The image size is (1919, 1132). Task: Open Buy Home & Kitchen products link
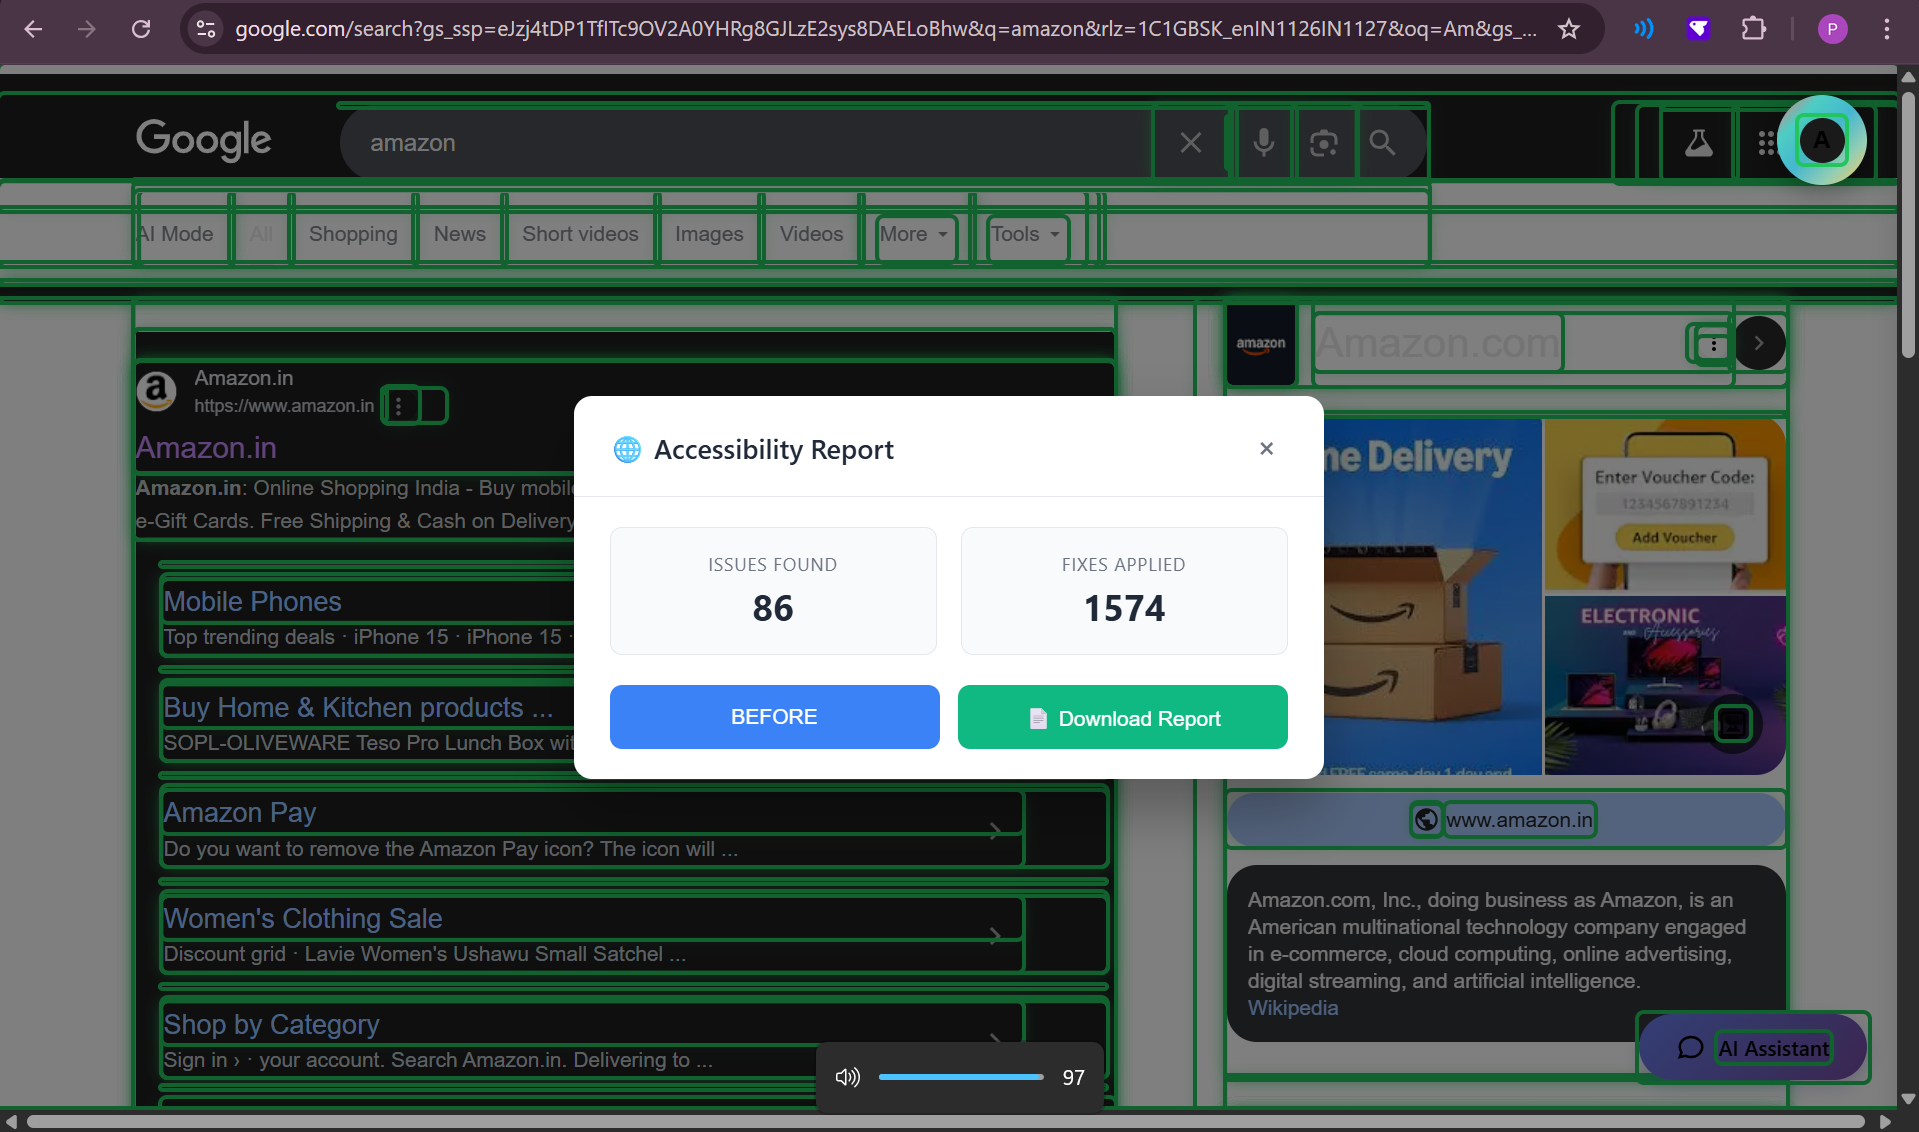(359, 708)
